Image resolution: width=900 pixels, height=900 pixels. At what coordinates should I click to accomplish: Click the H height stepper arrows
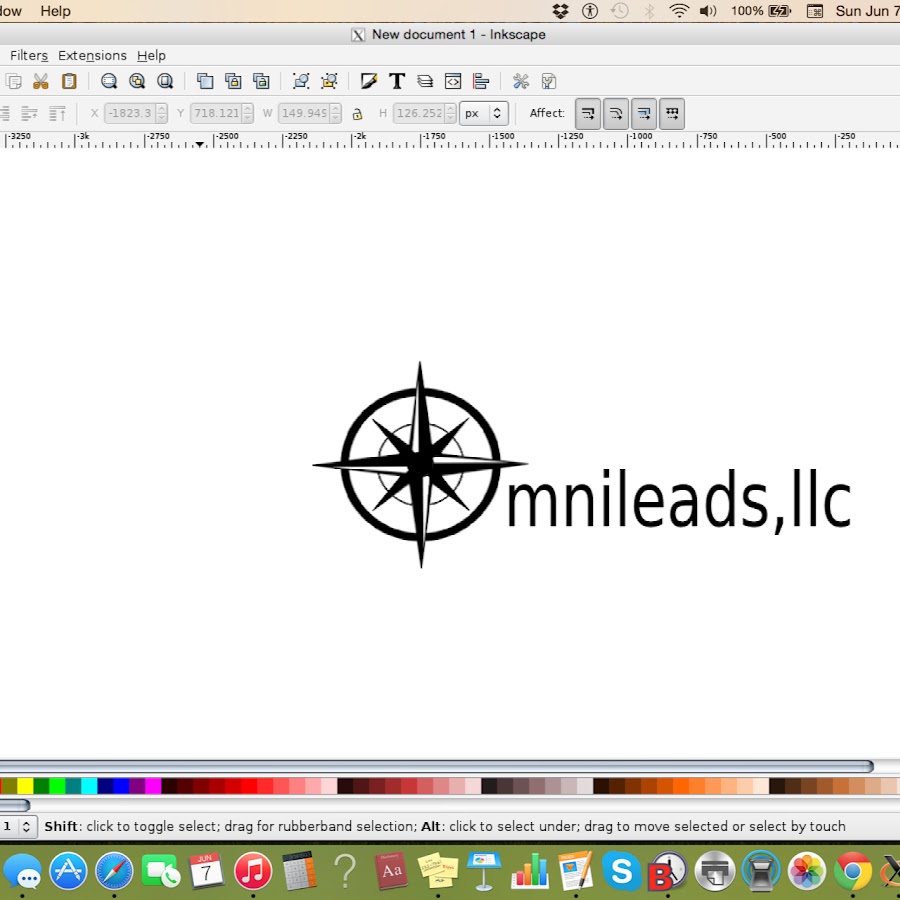click(x=451, y=113)
